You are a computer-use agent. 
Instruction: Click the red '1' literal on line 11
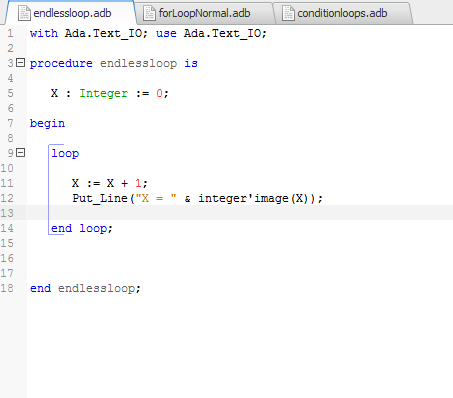[138, 183]
